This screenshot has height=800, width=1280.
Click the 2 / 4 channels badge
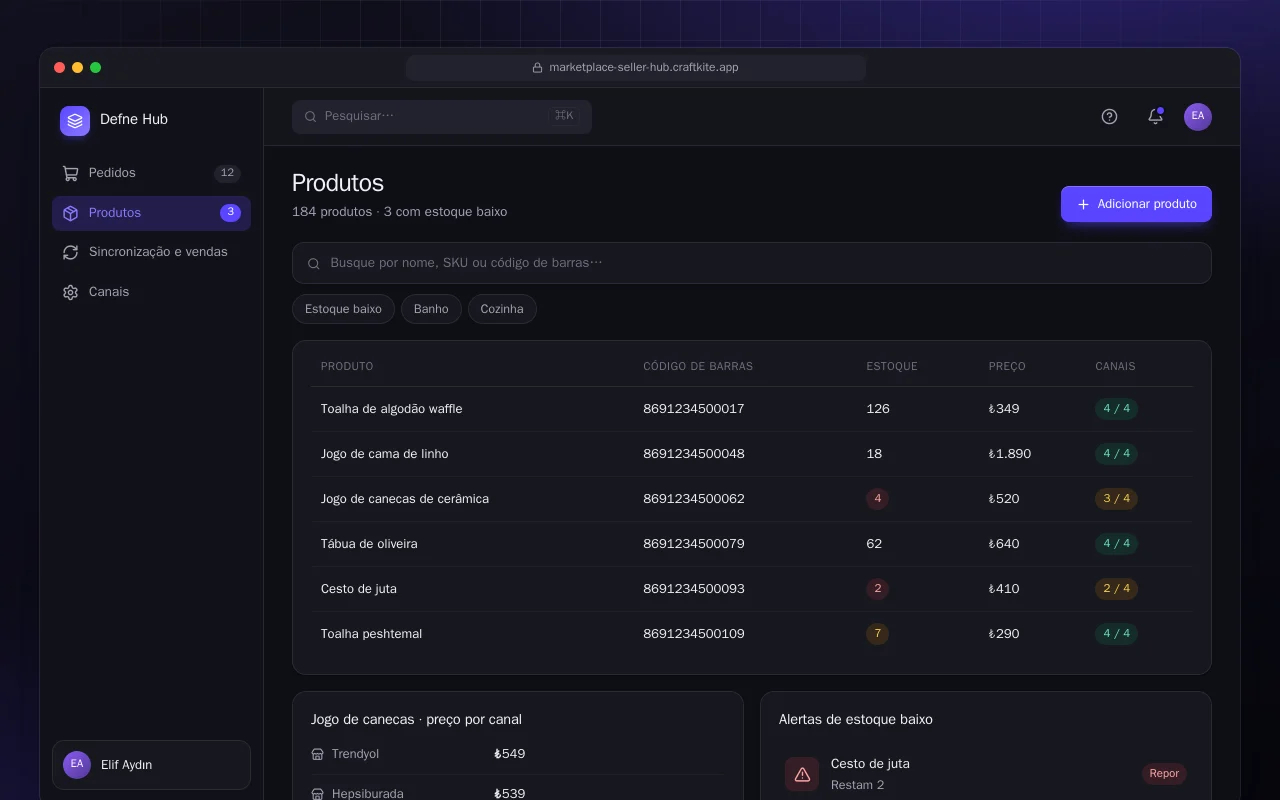[x=1116, y=589]
